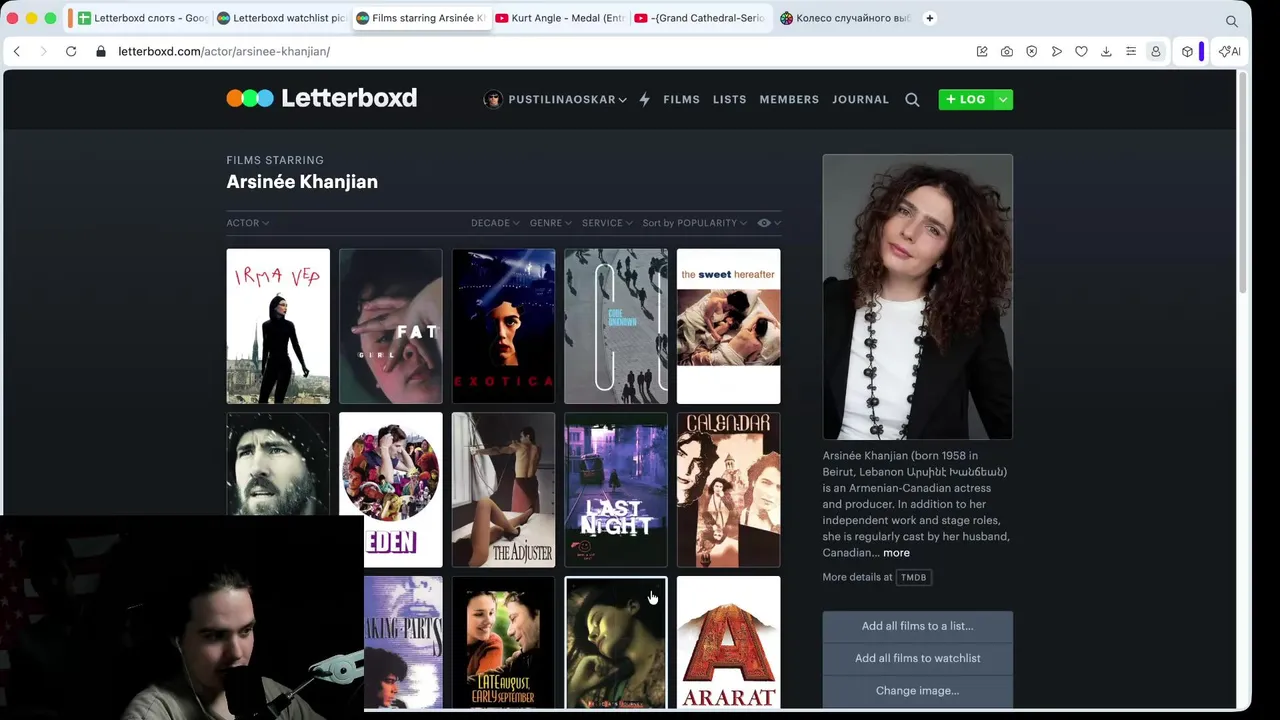1280x720 pixels.
Task: Click the browser back arrow
Action: [x=17, y=51]
